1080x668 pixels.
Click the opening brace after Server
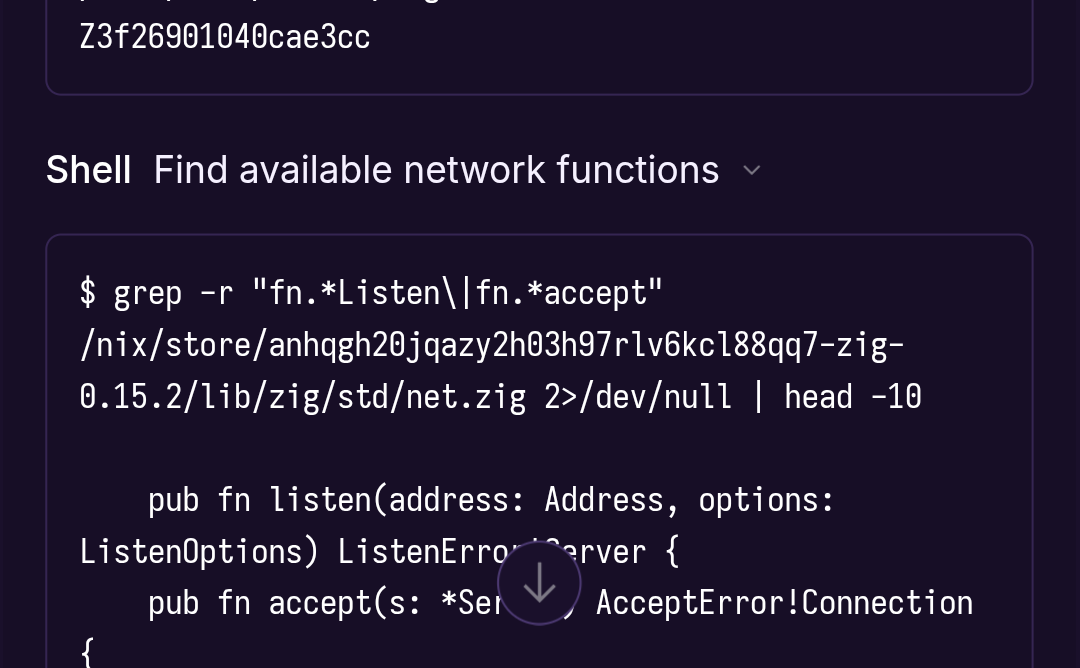click(672, 551)
